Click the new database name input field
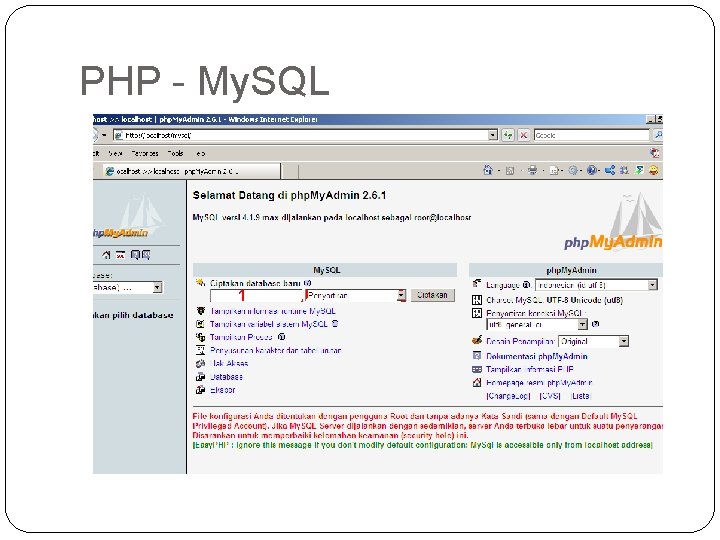 [x=256, y=296]
